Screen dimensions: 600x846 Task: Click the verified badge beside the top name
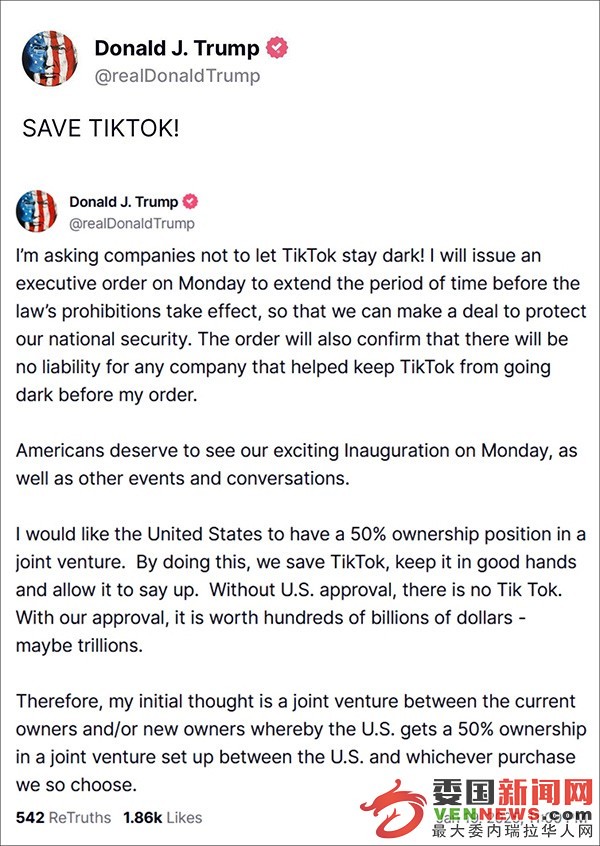point(277,48)
